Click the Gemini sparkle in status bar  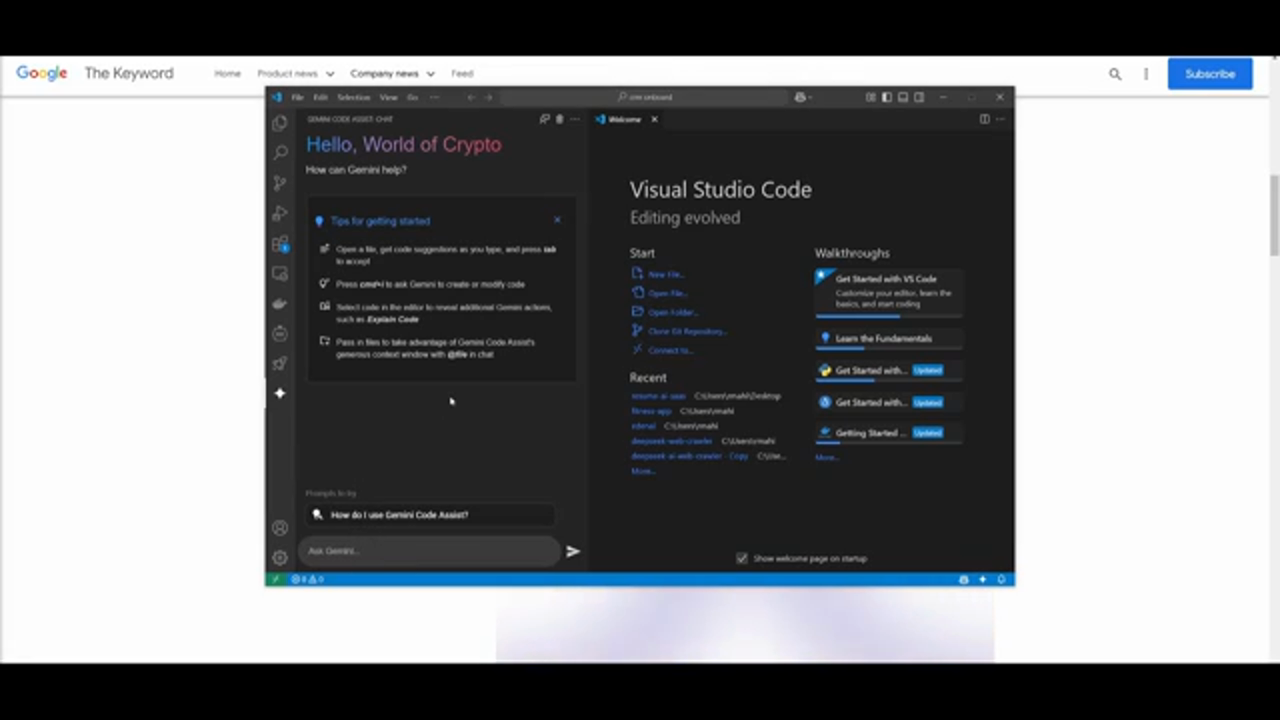pos(982,579)
